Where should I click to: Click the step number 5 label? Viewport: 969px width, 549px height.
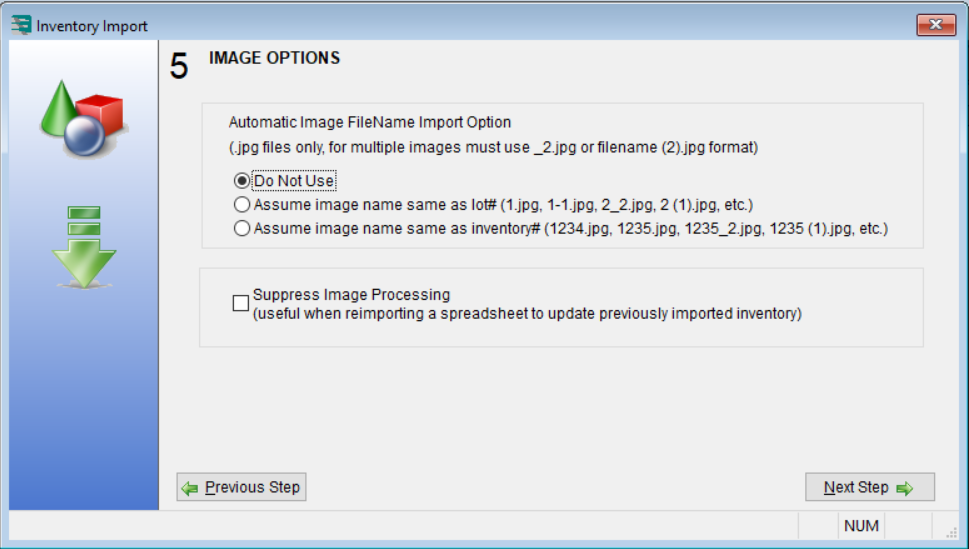[179, 67]
